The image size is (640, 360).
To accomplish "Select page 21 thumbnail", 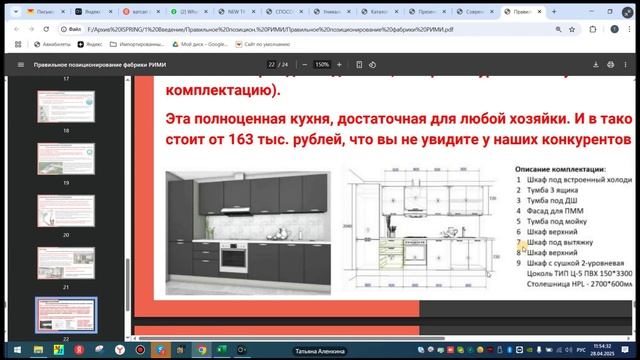I will pyautogui.click(x=66, y=263).
